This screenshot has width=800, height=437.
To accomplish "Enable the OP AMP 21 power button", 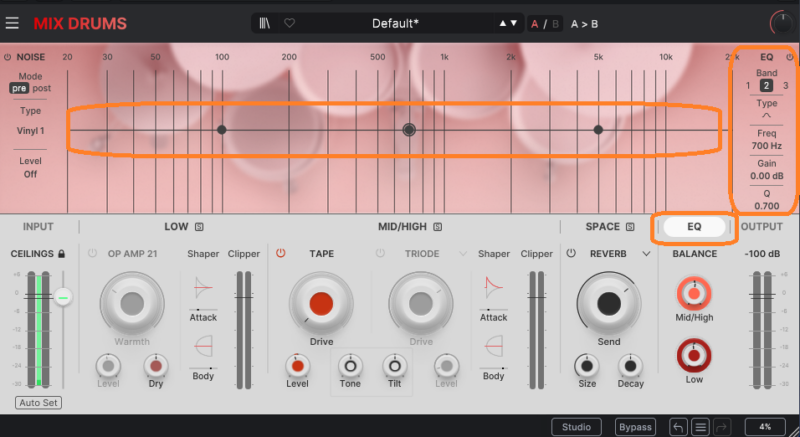I will click(93, 254).
